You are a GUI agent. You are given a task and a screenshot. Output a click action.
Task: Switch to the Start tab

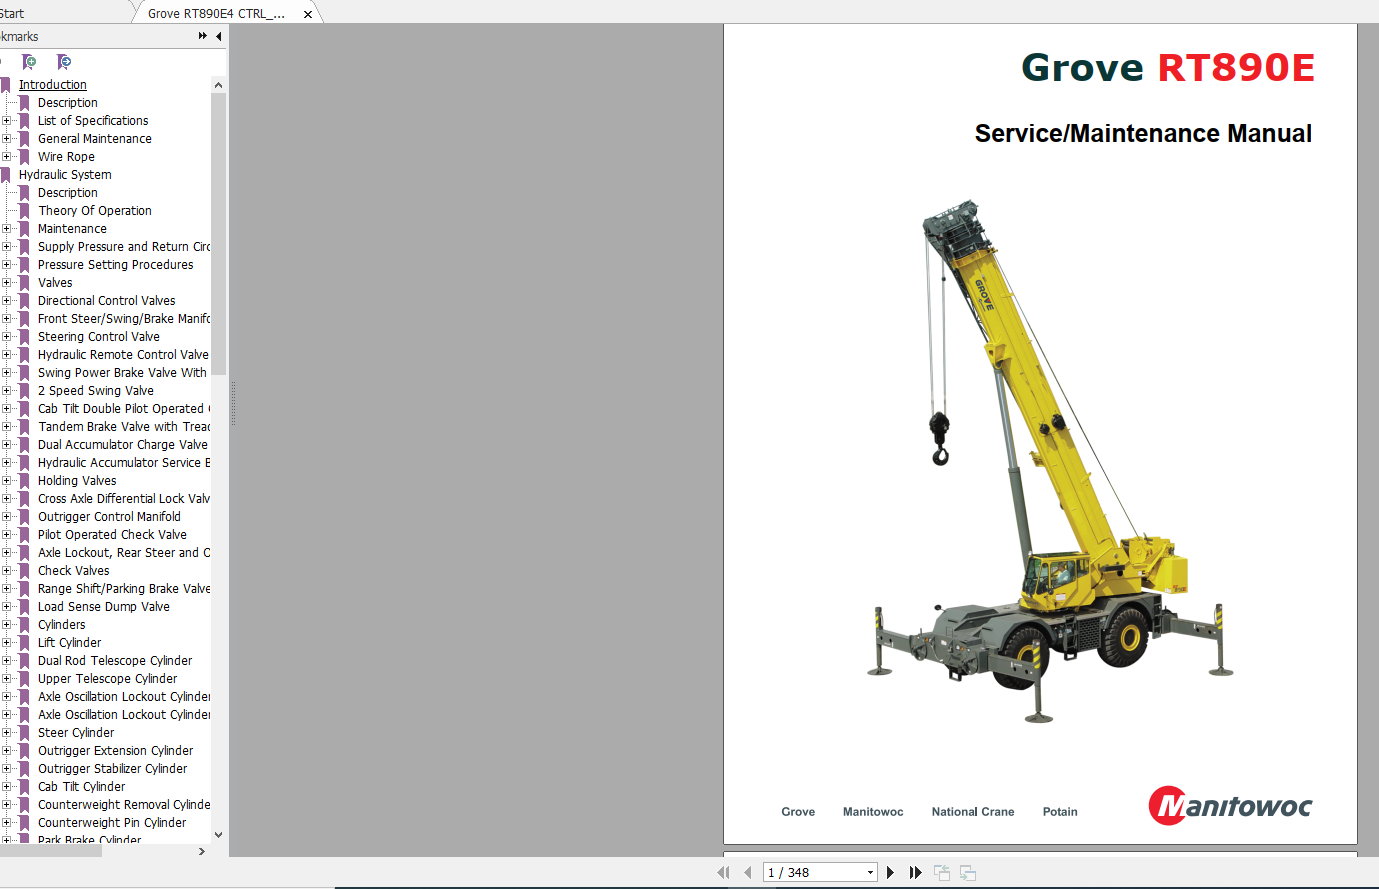(x=12, y=14)
